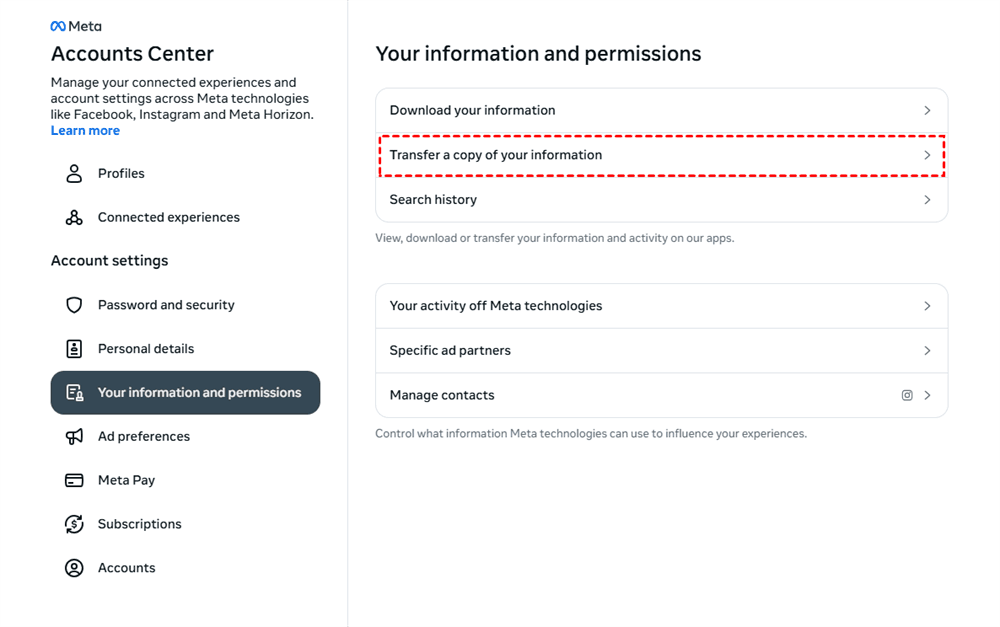Follow the Learn more link
The height and width of the screenshot is (627, 1000).
pyautogui.click(x=85, y=131)
